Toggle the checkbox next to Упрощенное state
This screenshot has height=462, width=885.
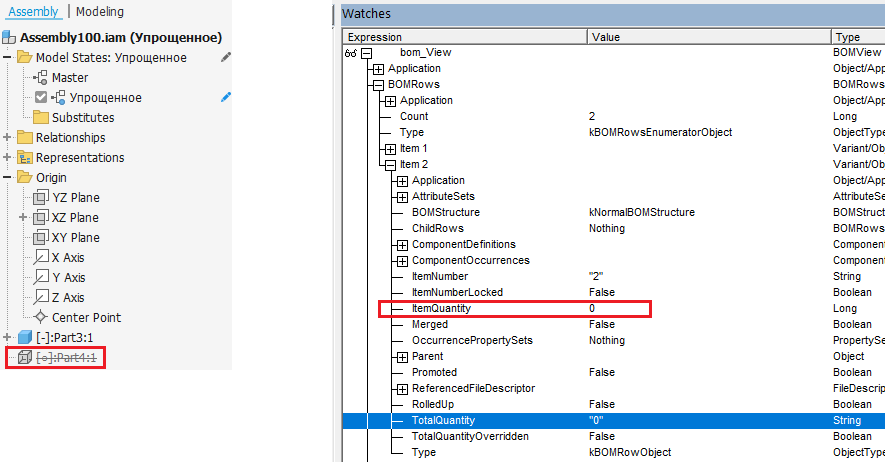(x=41, y=98)
